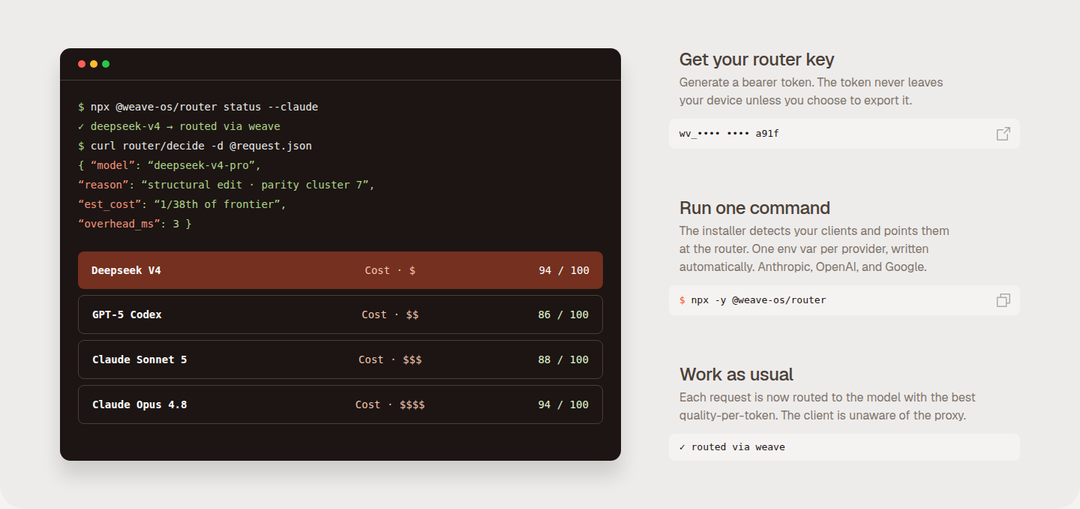Click the 'Get your router key' heading

(756, 60)
